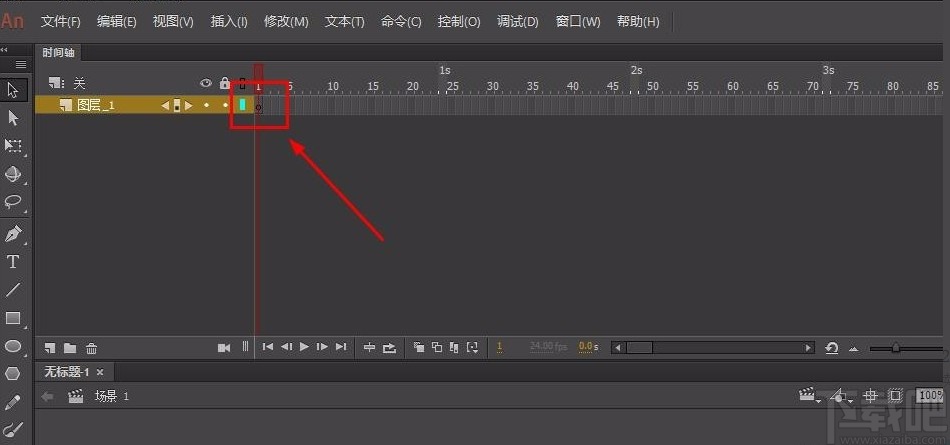Open the 窗口(W) menu
The image size is (950, 445).
[578, 22]
